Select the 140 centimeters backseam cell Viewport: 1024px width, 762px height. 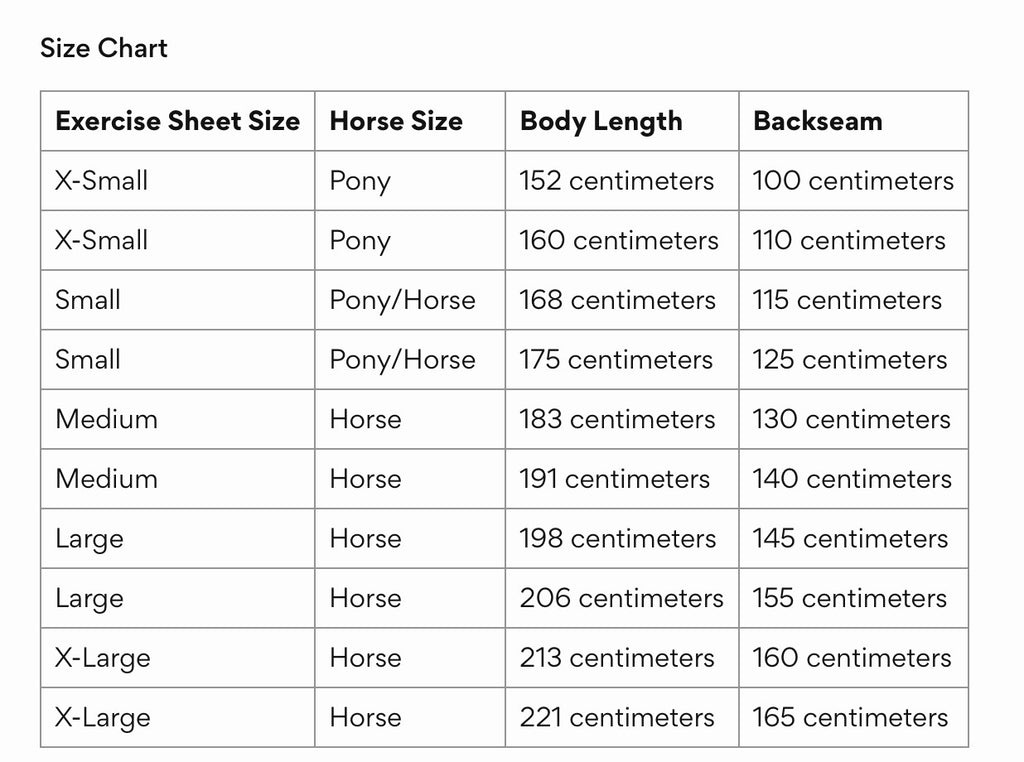tap(854, 479)
